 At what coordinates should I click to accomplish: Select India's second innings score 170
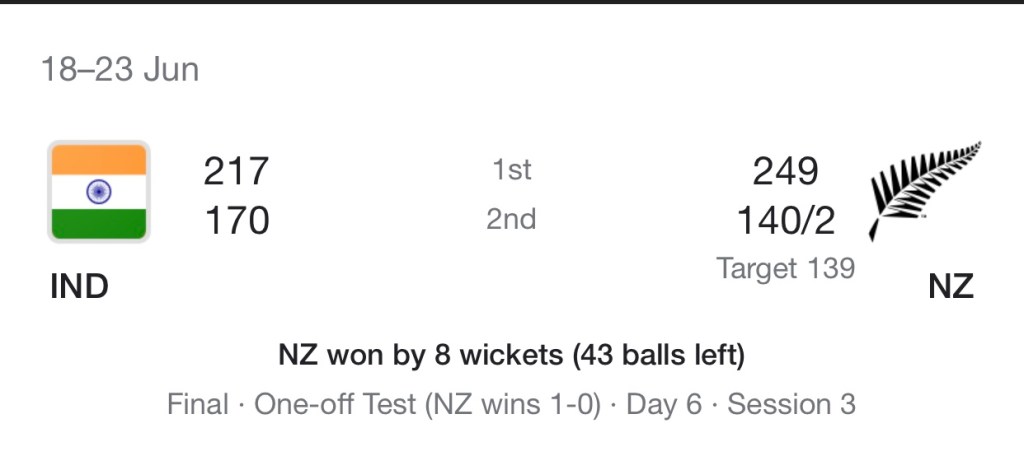236,220
